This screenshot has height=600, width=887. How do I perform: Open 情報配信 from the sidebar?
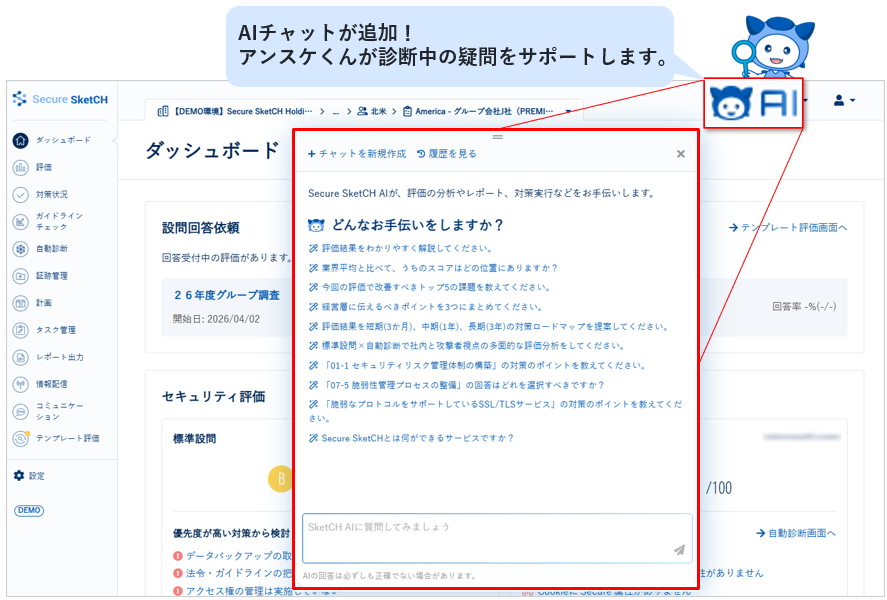coord(21,384)
